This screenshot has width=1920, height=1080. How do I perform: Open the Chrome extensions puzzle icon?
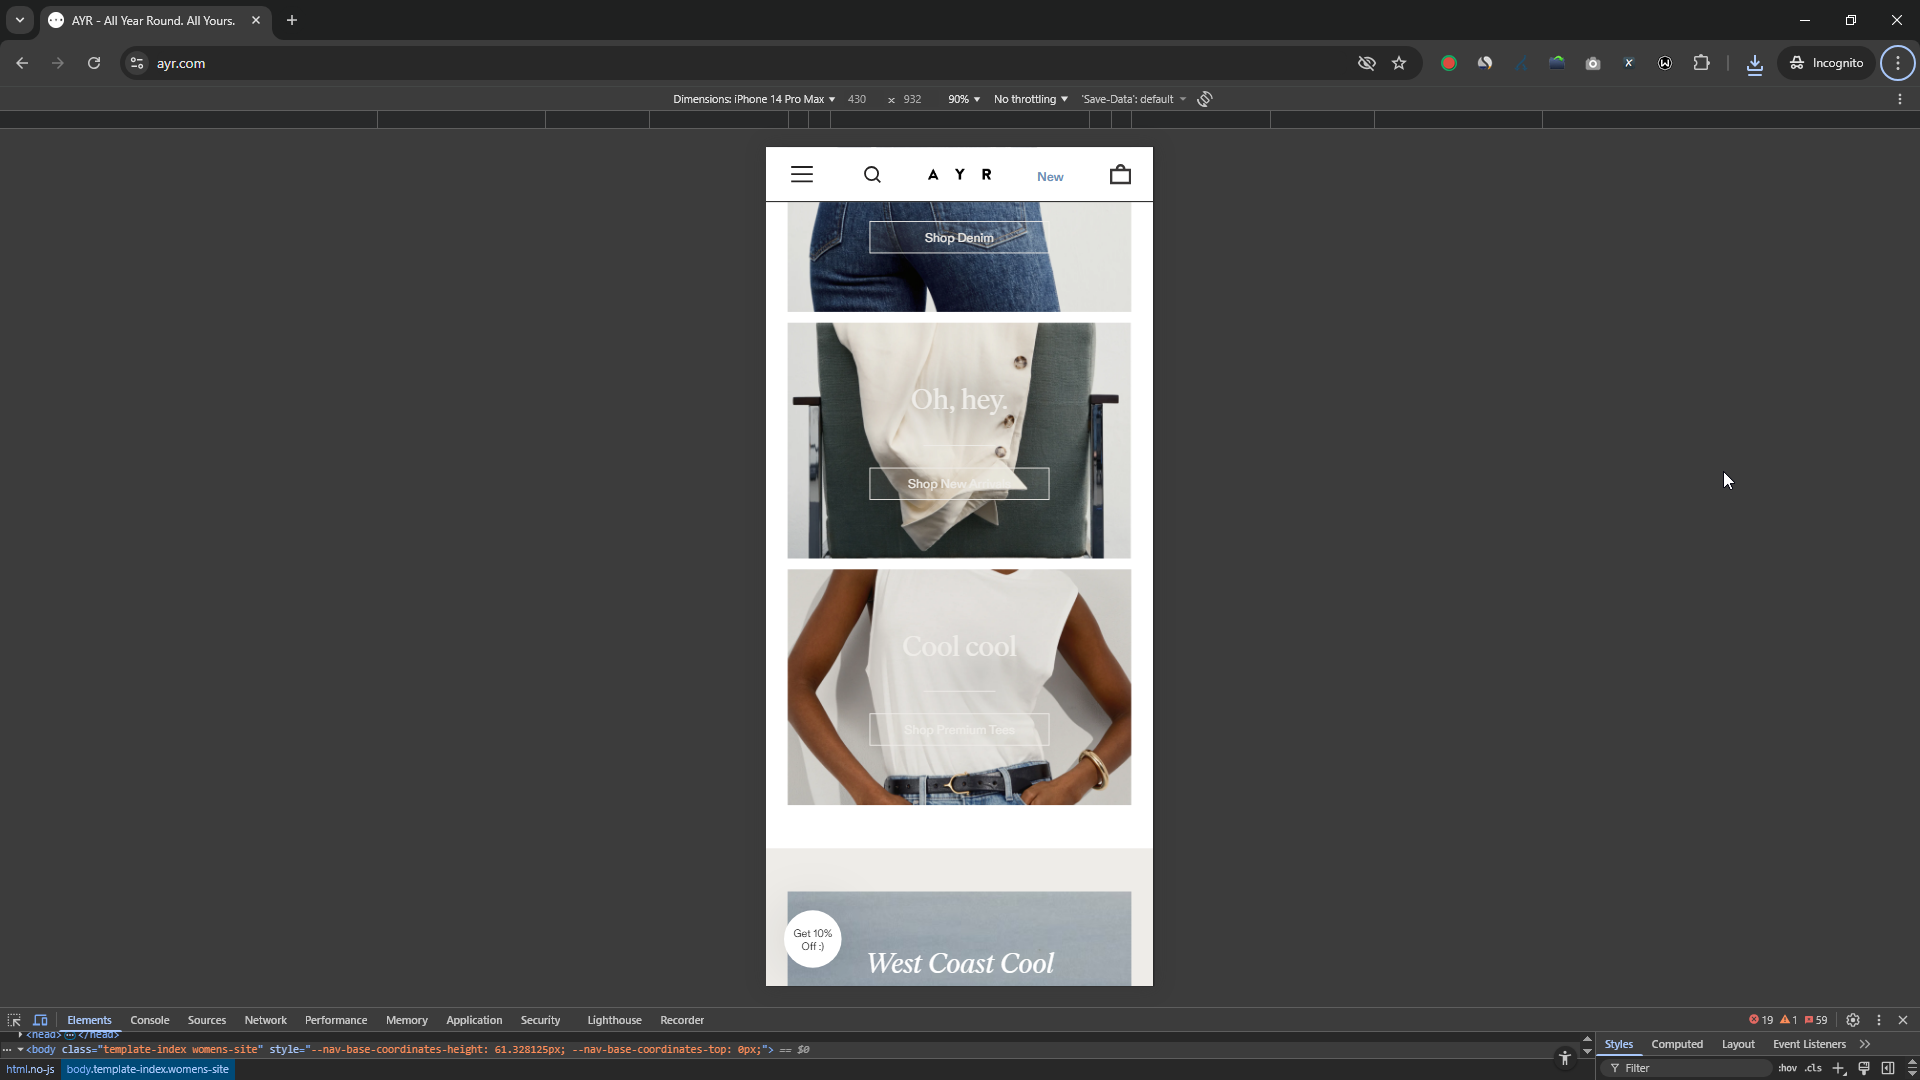point(1701,63)
